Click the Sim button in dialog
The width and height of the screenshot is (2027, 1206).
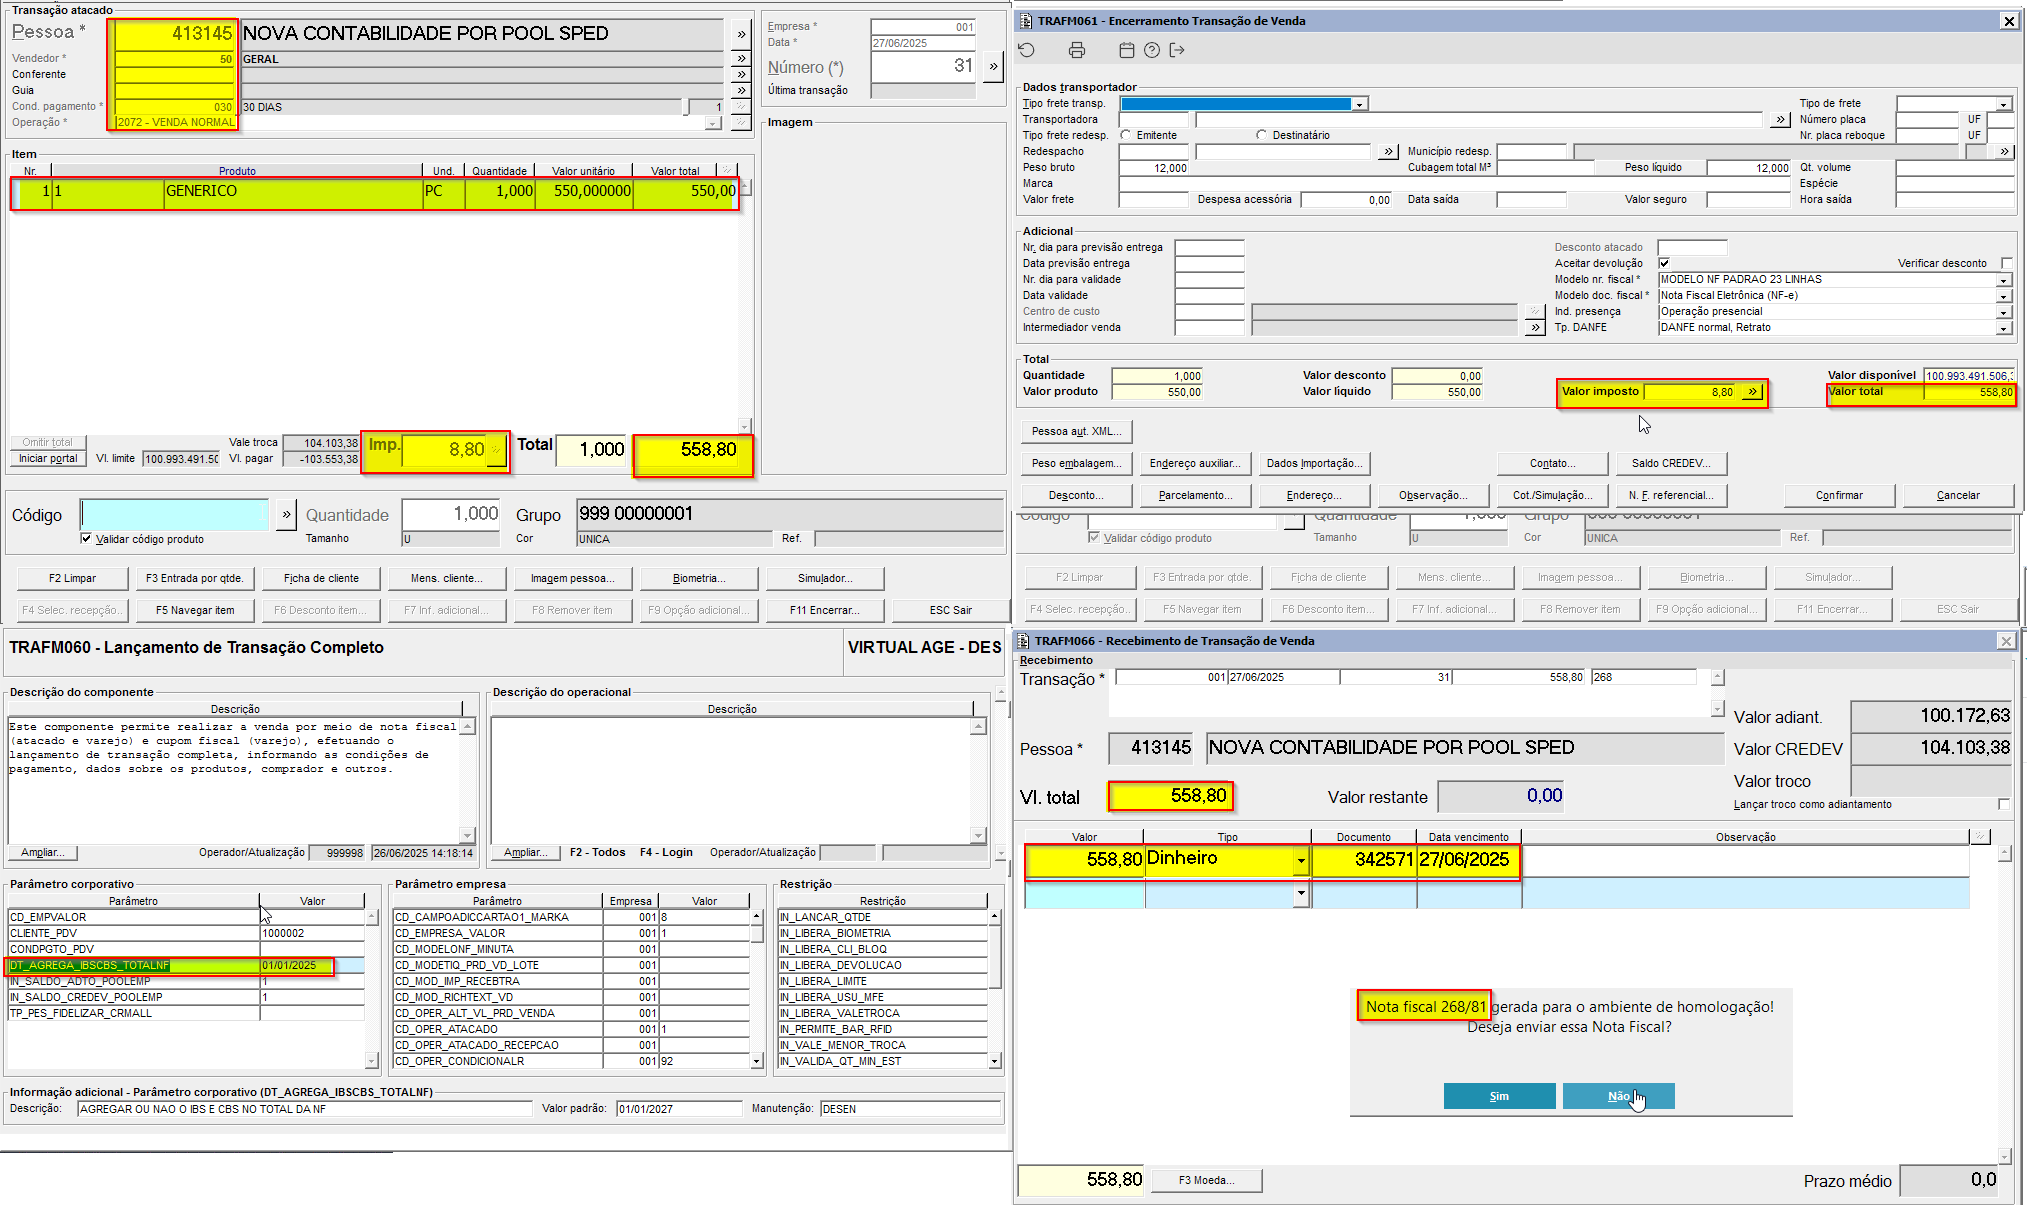click(x=1499, y=1096)
